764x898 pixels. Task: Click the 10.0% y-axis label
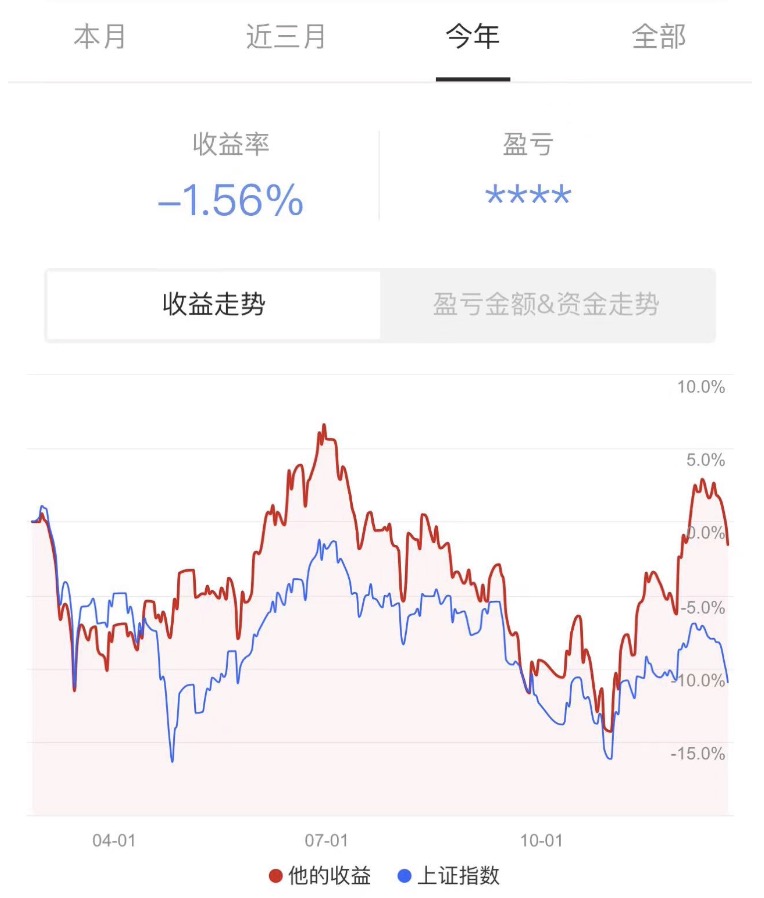pyautogui.click(x=700, y=388)
